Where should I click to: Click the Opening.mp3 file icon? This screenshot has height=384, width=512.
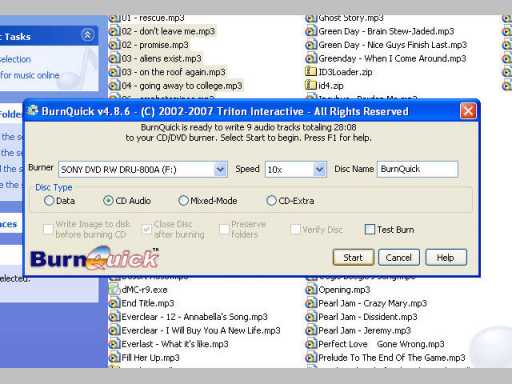tap(311, 290)
